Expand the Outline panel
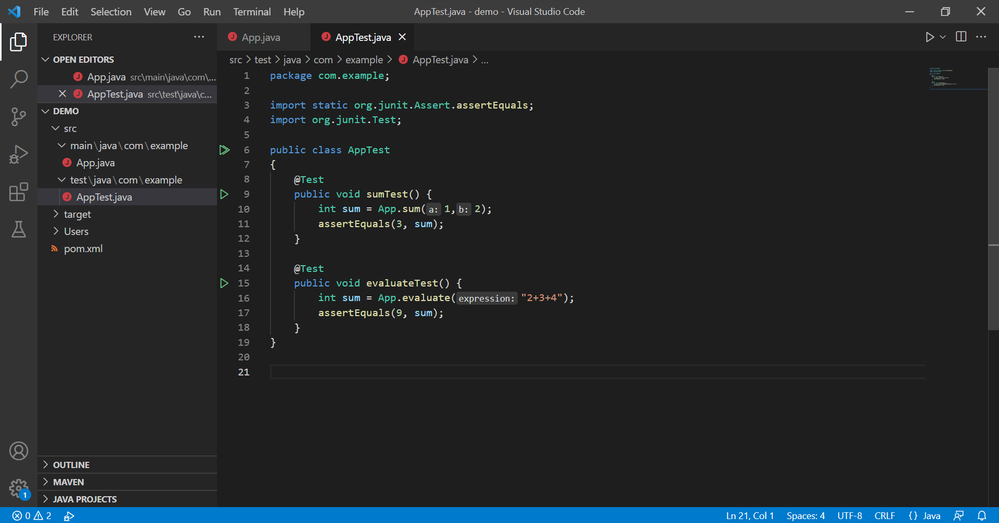This screenshot has width=999, height=523. click(127, 464)
